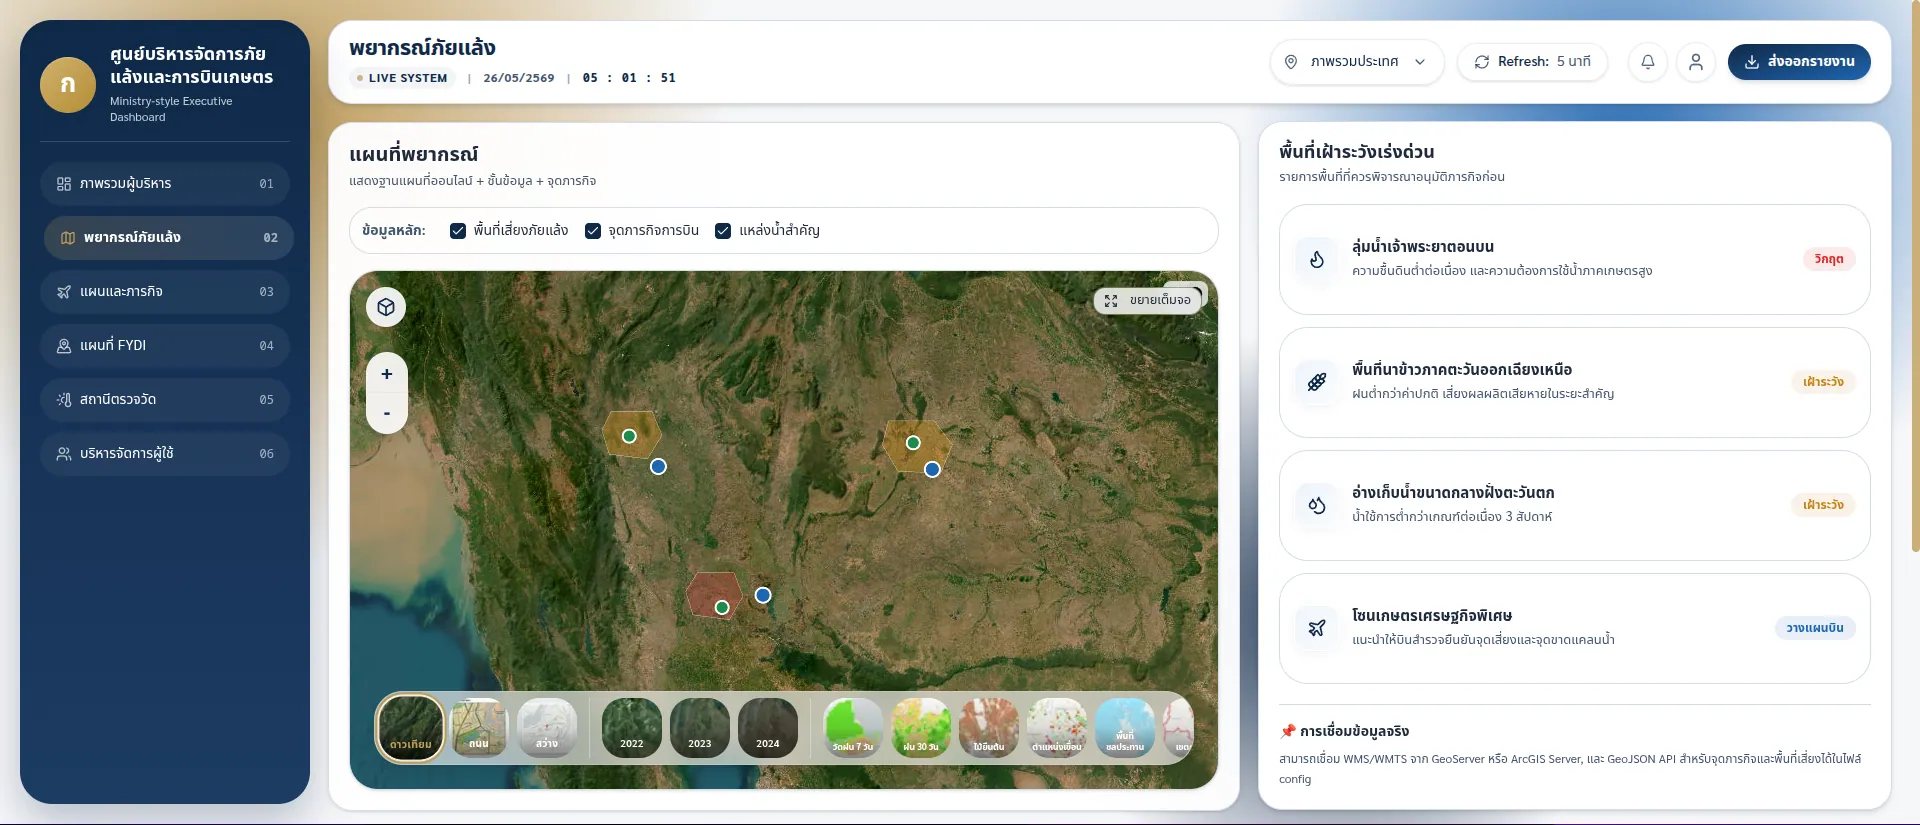The height and width of the screenshot is (825, 1920).
Task: Toggle the แหล่งน้ำสำคัญ checkbox
Action: tap(723, 231)
